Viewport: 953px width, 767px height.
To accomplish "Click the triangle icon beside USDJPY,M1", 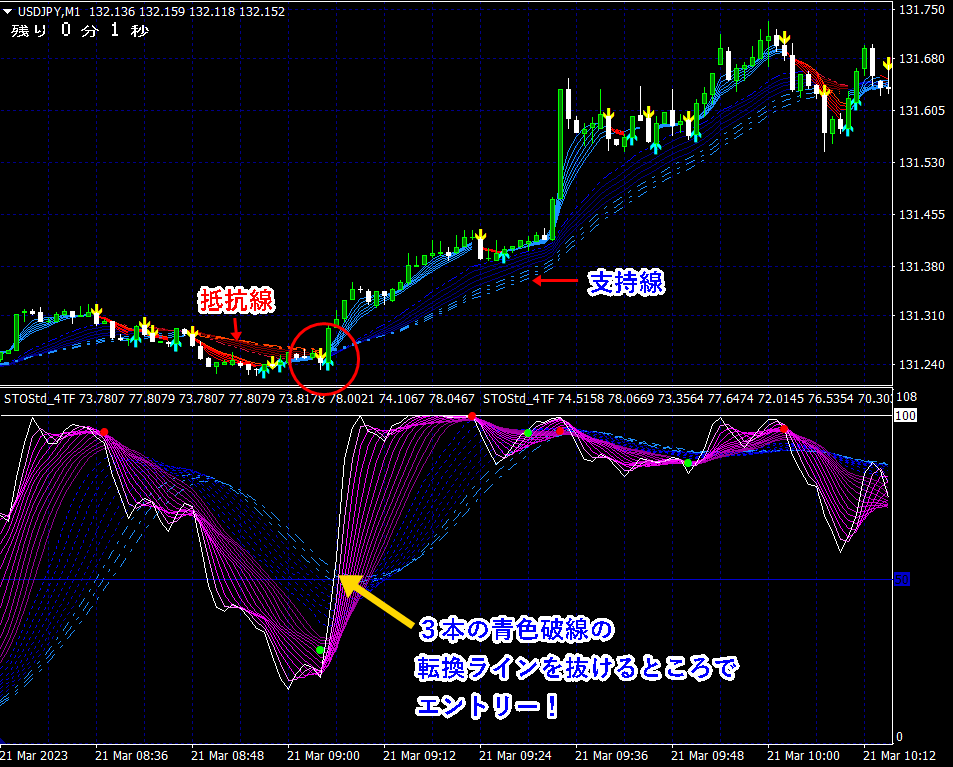I will click(7, 11).
